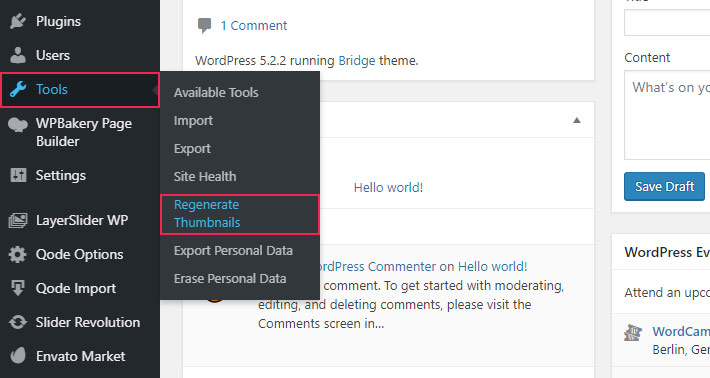Screen dimensions: 710x378
Task: Open Regenerate Thumbnails in the Tools submenu
Action: pyautogui.click(x=207, y=214)
